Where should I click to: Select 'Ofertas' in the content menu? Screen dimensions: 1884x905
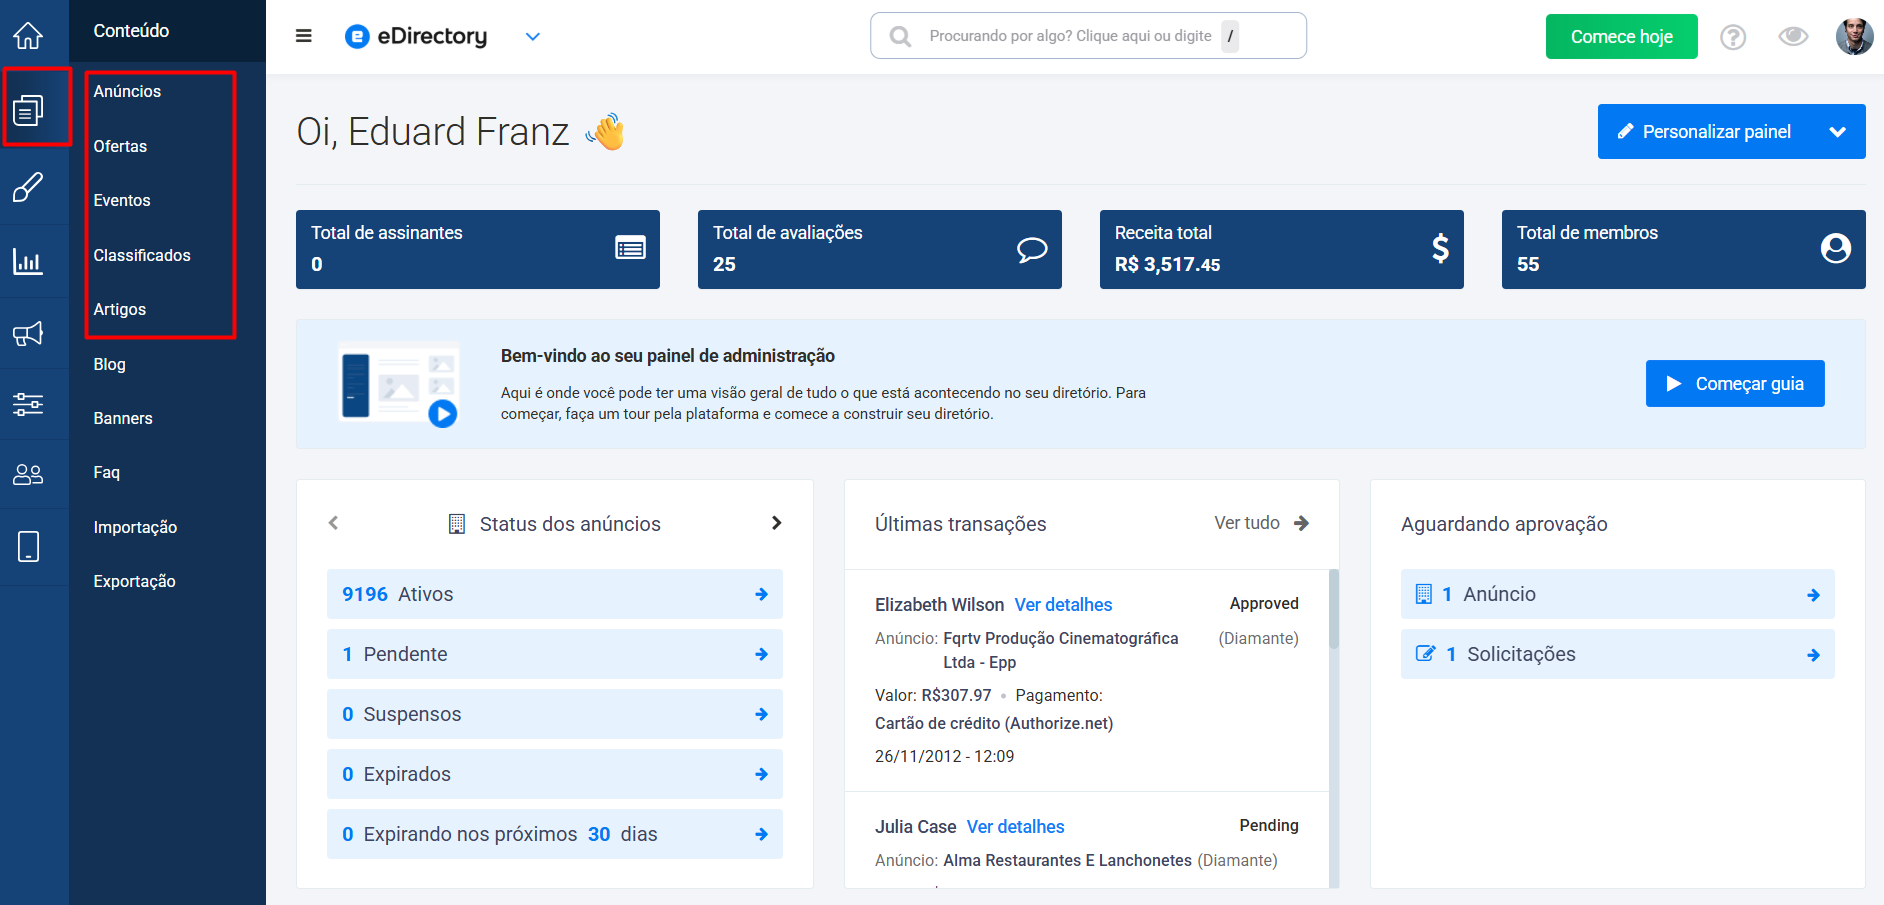pyautogui.click(x=120, y=146)
